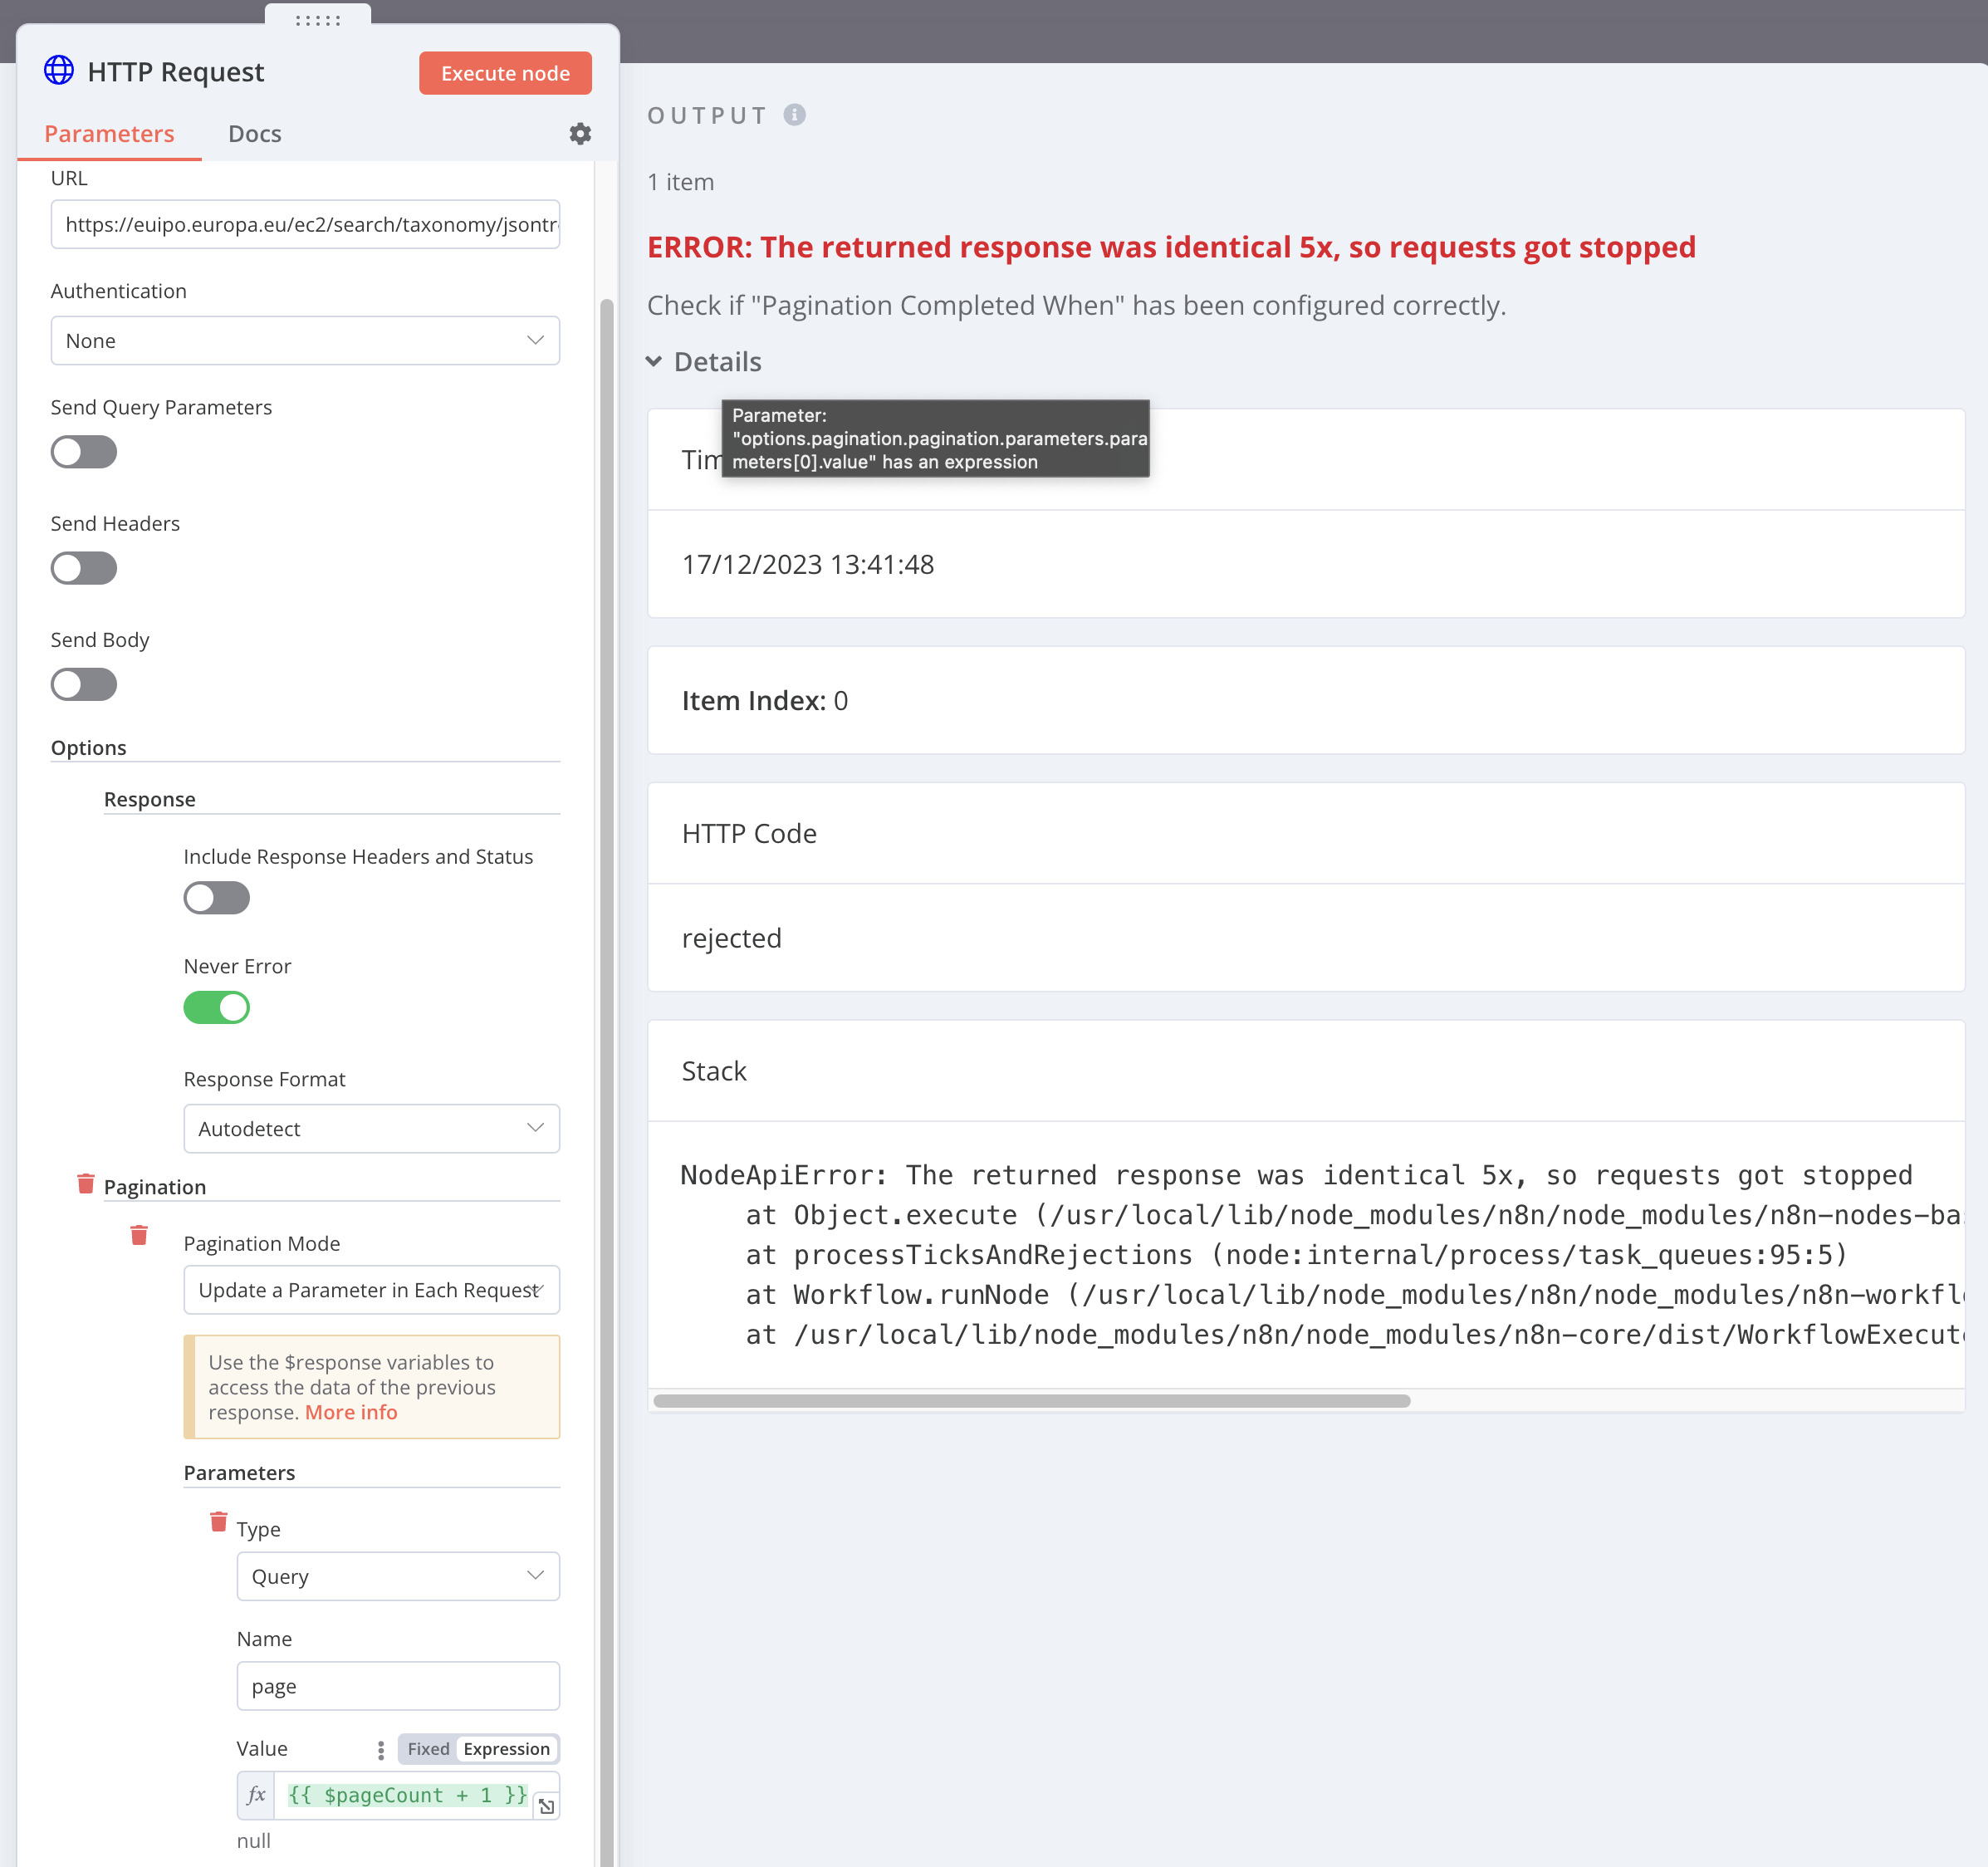The width and height of the screenshot is (1988, 1867).
Task: Open node settings gear icon
Action: click(x=580, y=134)
